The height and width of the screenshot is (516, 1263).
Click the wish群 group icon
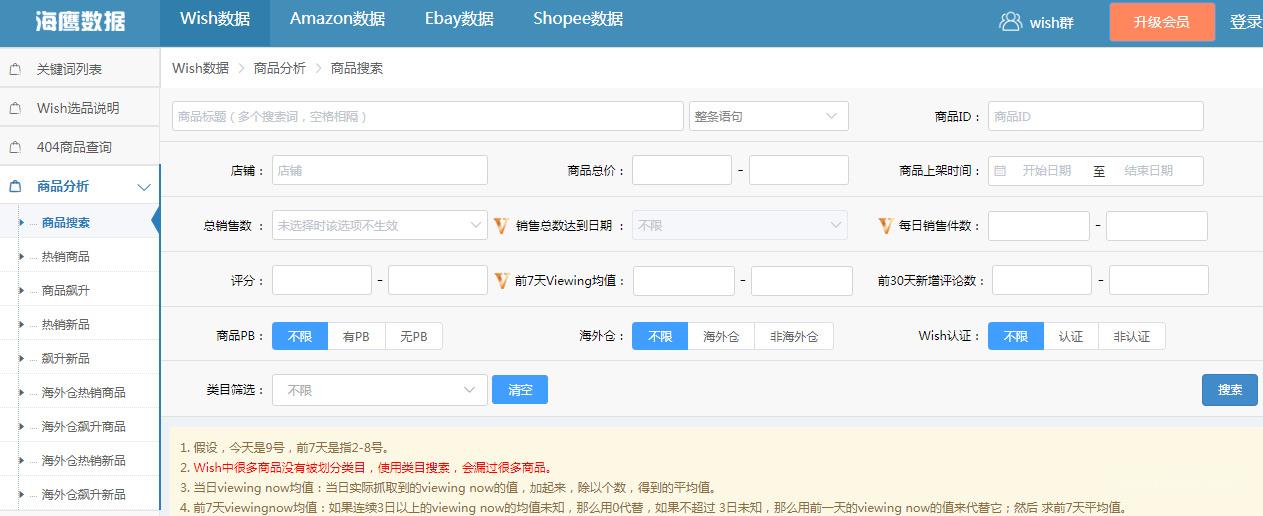tap(1011, 22)
